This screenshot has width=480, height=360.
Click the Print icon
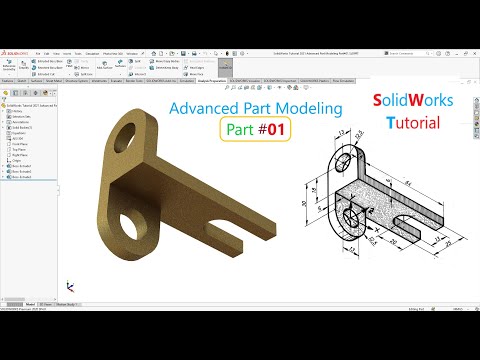194,53
